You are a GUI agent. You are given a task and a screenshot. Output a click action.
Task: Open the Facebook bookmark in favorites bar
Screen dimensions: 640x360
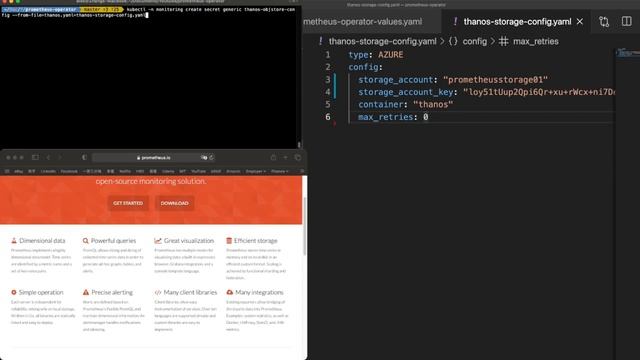coord(69,171)
